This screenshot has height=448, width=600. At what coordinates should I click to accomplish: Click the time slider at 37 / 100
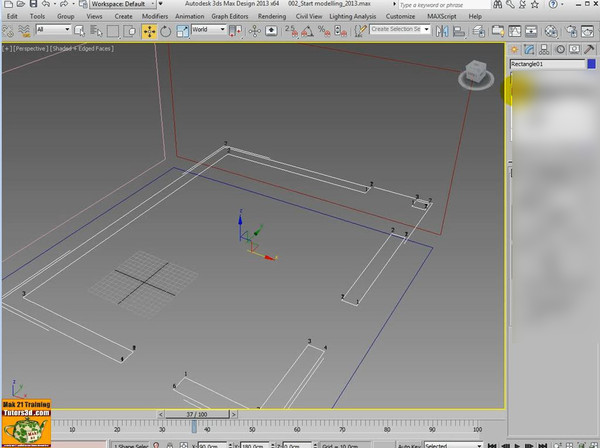(197, 414)
